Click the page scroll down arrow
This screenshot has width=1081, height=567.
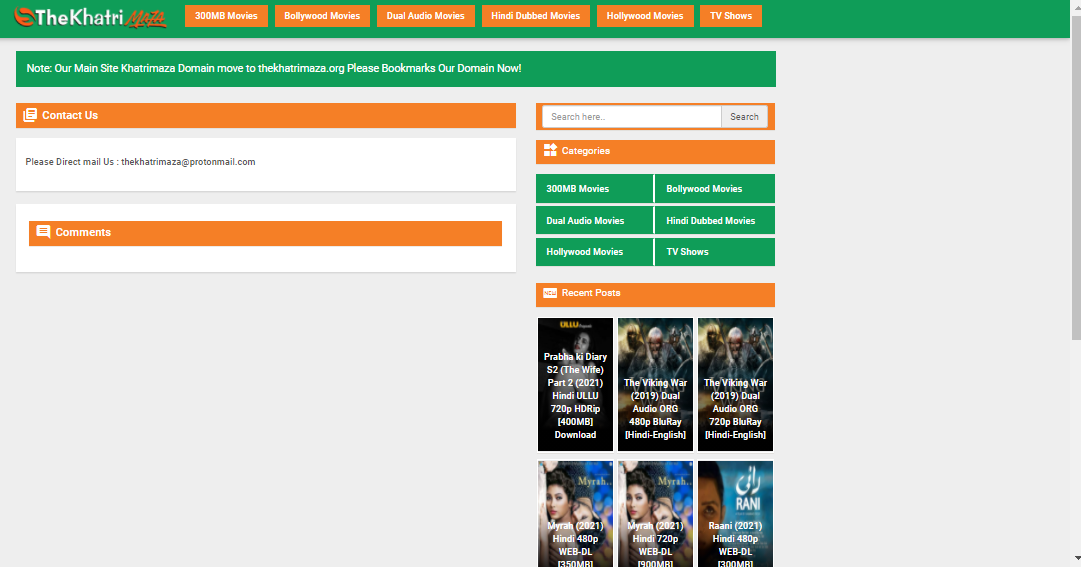pyautogui.click(x=1075, y=559)
